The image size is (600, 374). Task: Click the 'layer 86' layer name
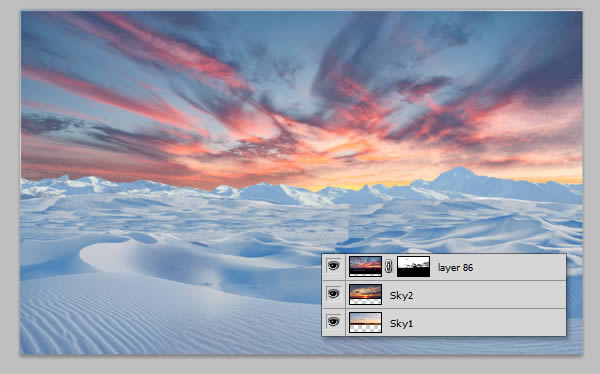(x=455, y=268)
